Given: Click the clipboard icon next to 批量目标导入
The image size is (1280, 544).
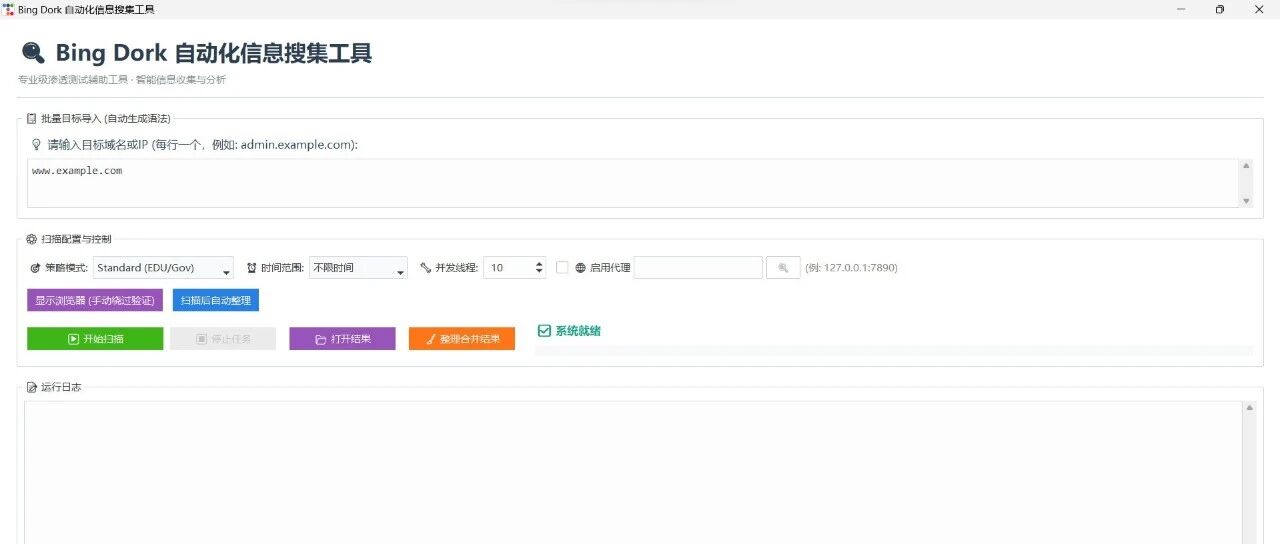Looking at the screenshot, I should pos(32,118).
